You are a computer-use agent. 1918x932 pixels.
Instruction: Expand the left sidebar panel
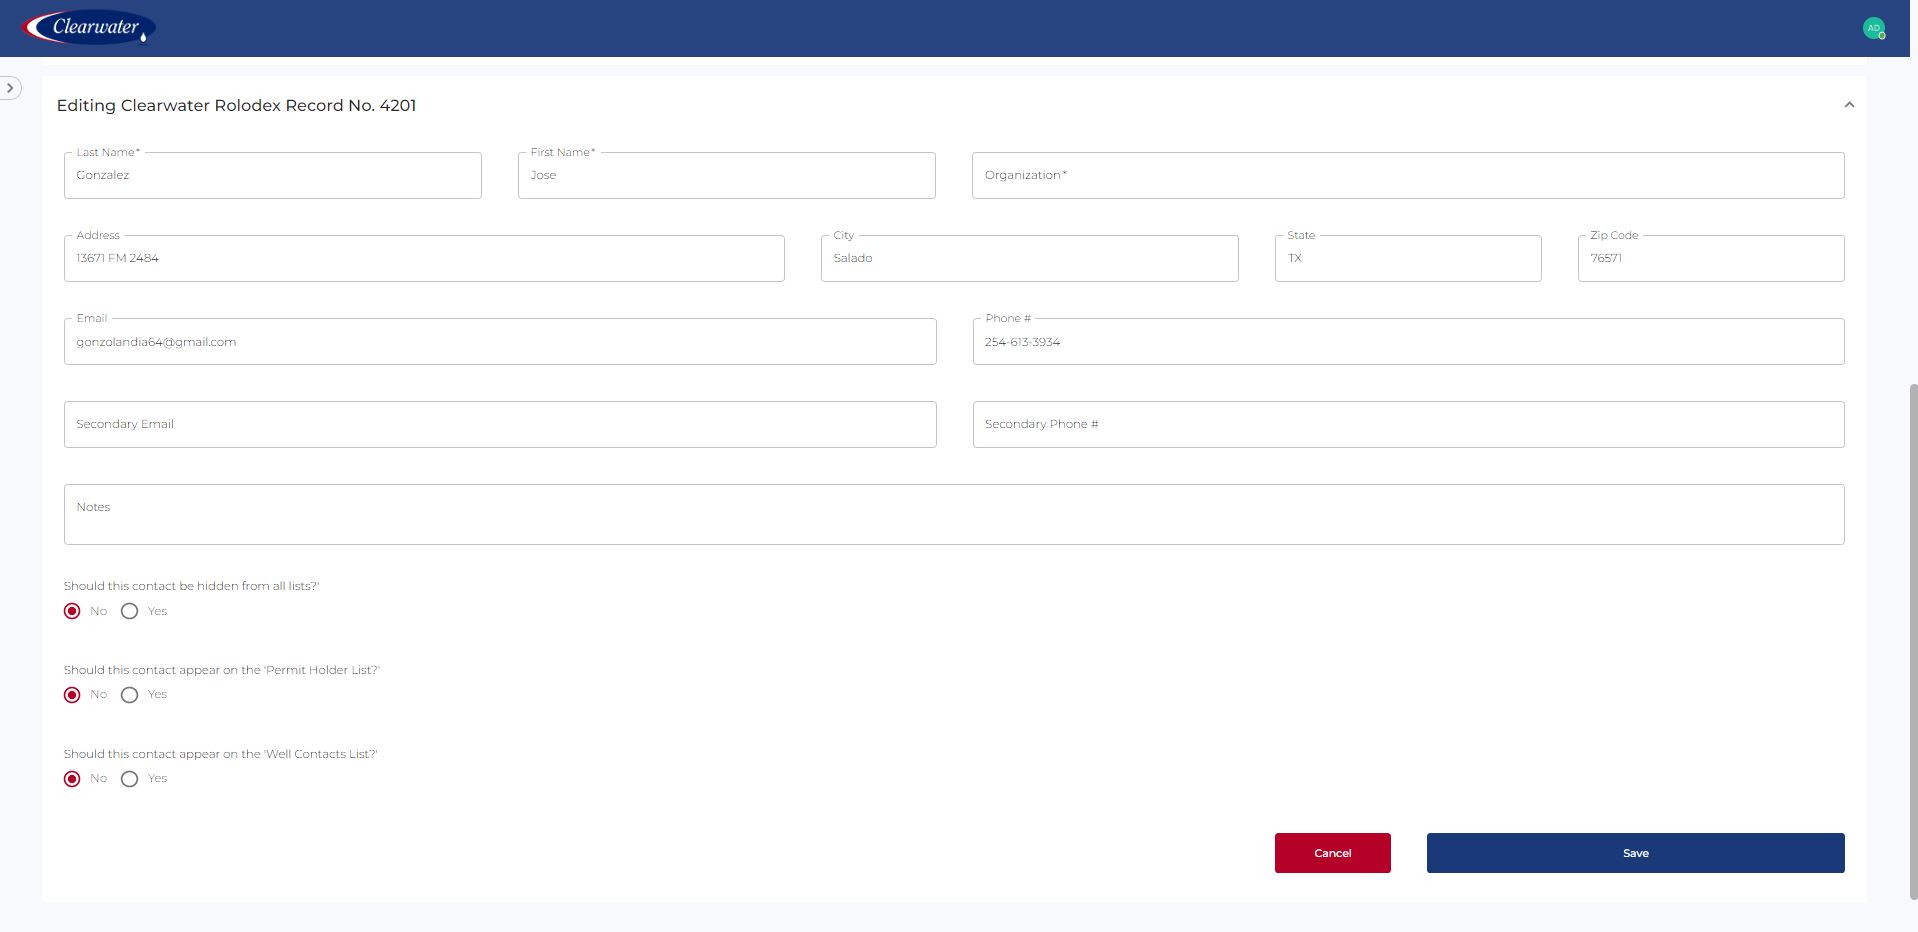click(10, 88)
